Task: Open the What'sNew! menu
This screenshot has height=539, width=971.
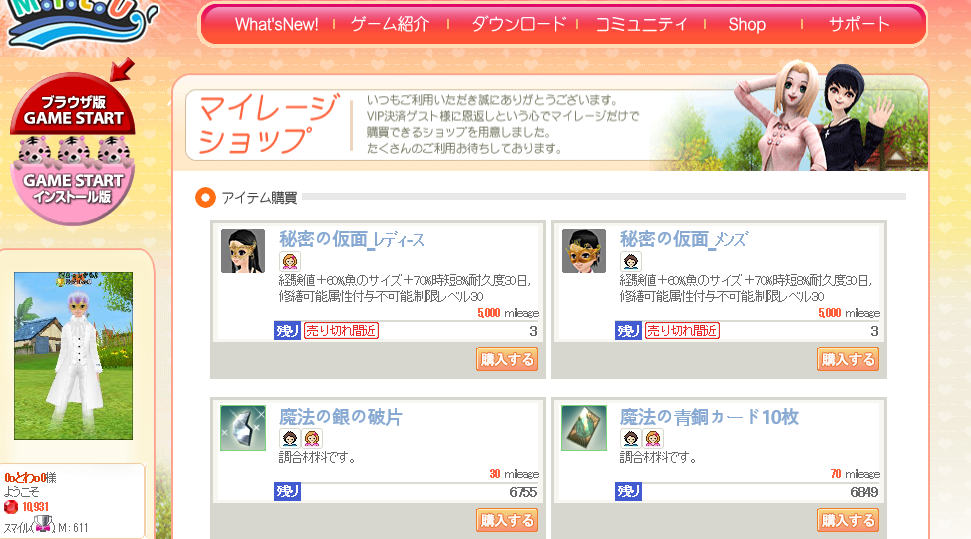Action: click(x=276, y=24)
